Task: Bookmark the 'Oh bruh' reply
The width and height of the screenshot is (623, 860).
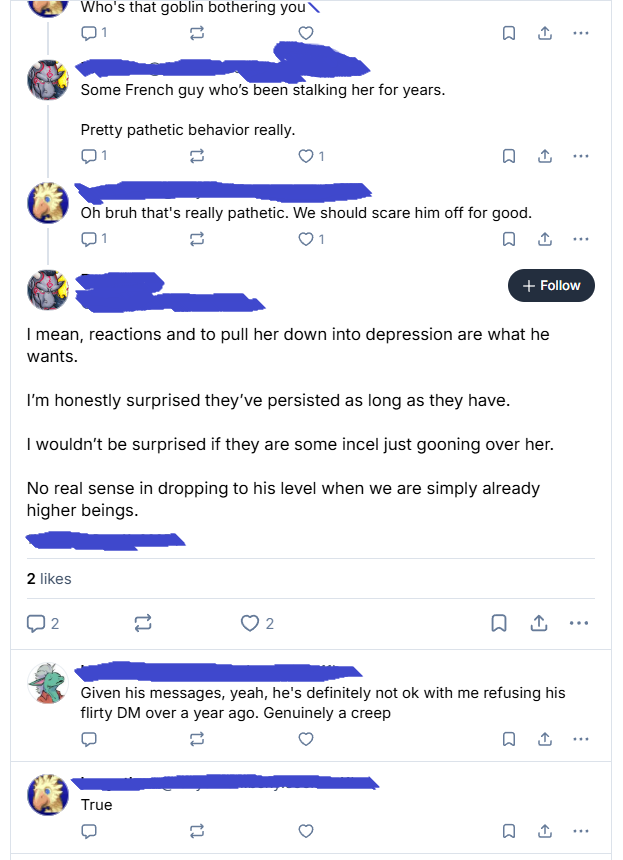Action: (508, 239)
